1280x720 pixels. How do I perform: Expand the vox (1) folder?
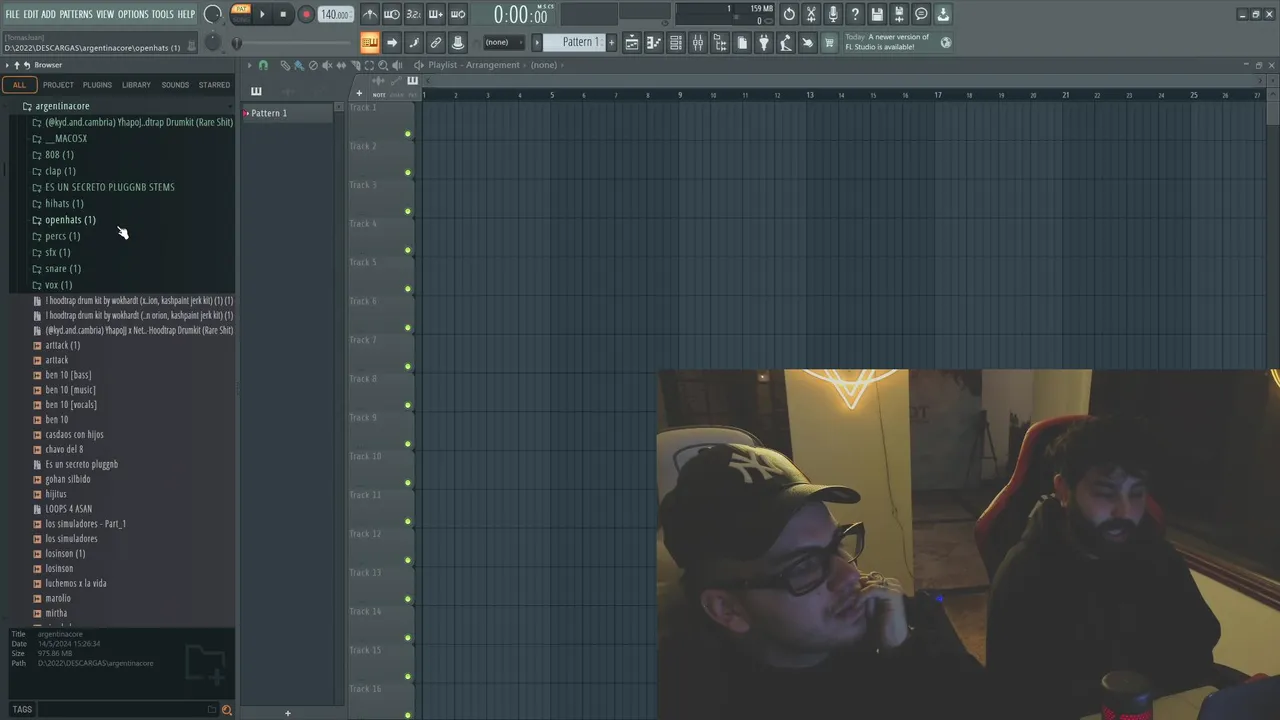(x=58, y=285)
